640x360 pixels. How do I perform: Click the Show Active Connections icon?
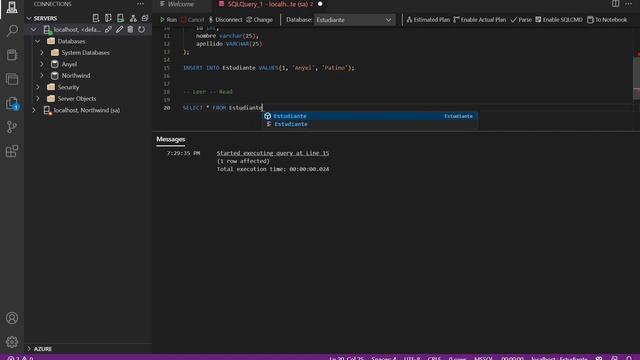coord(120,18)
